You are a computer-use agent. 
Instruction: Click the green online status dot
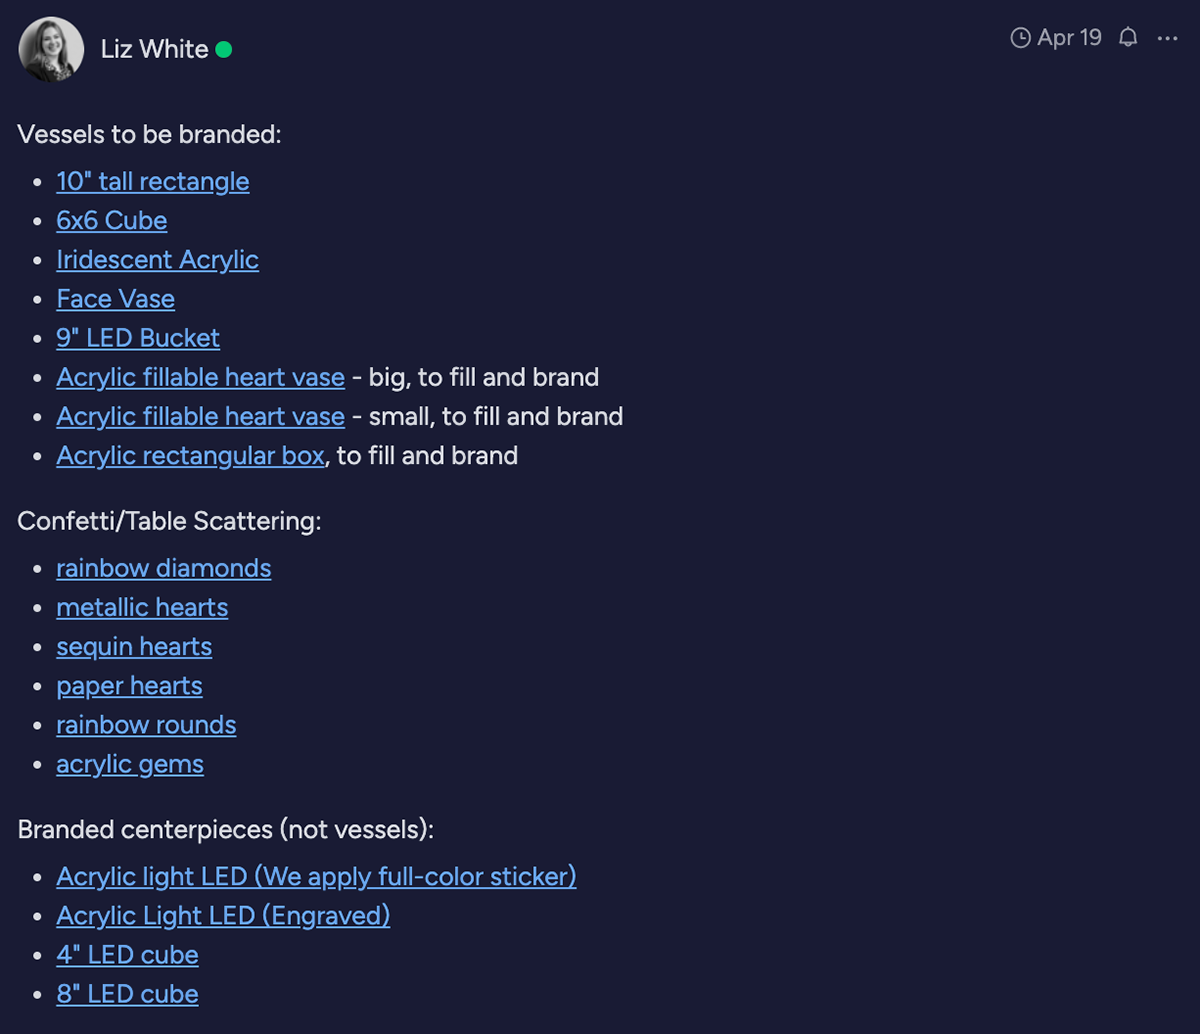tap(224, 49)
